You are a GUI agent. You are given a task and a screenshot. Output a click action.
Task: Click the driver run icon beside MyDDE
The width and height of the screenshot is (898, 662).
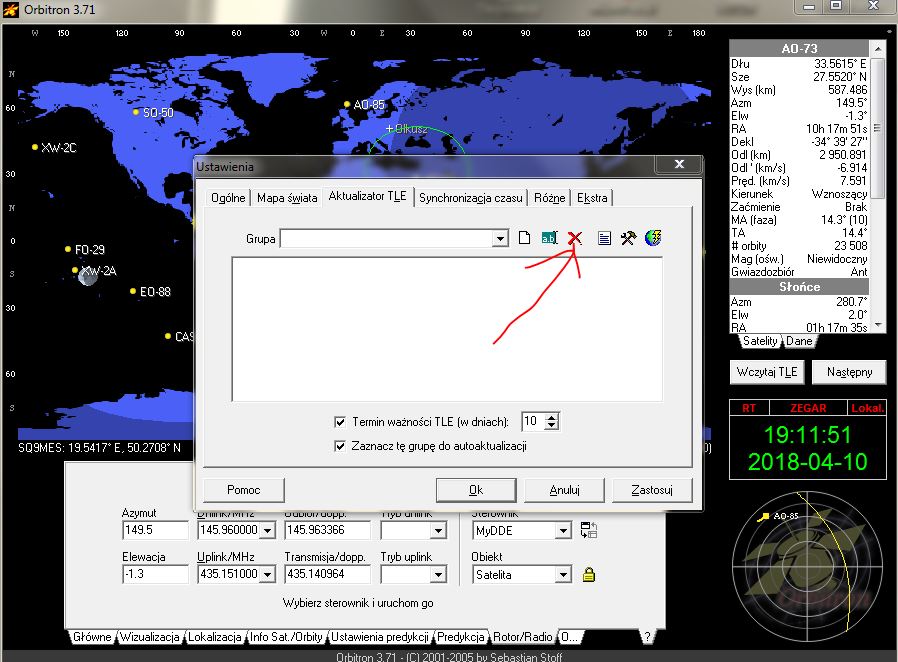pos(589,530)
